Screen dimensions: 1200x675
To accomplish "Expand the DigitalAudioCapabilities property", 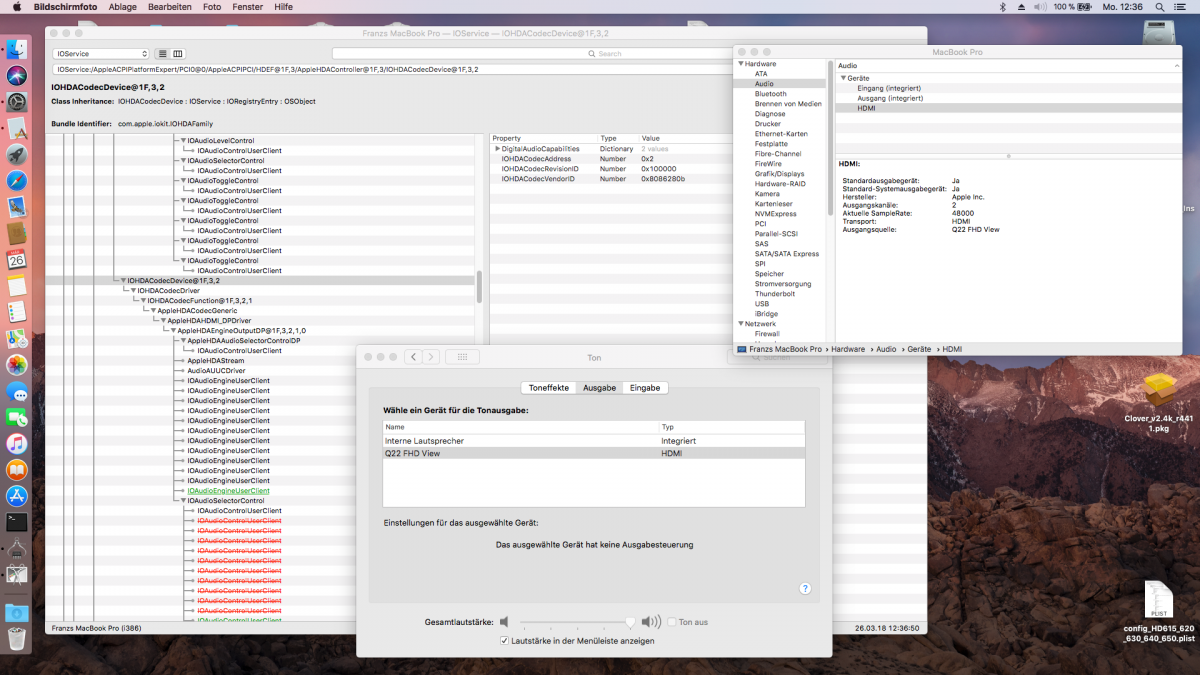I will coord(497,149).
